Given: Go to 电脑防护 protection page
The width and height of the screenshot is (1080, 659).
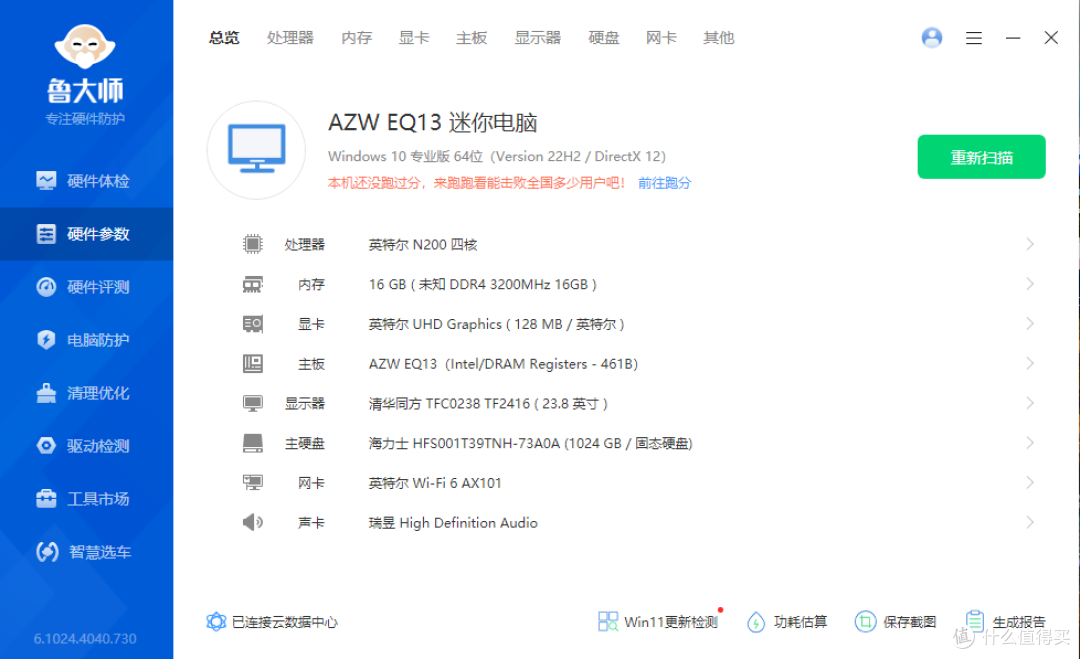Looking at the screenshot, I should point(86,340).
